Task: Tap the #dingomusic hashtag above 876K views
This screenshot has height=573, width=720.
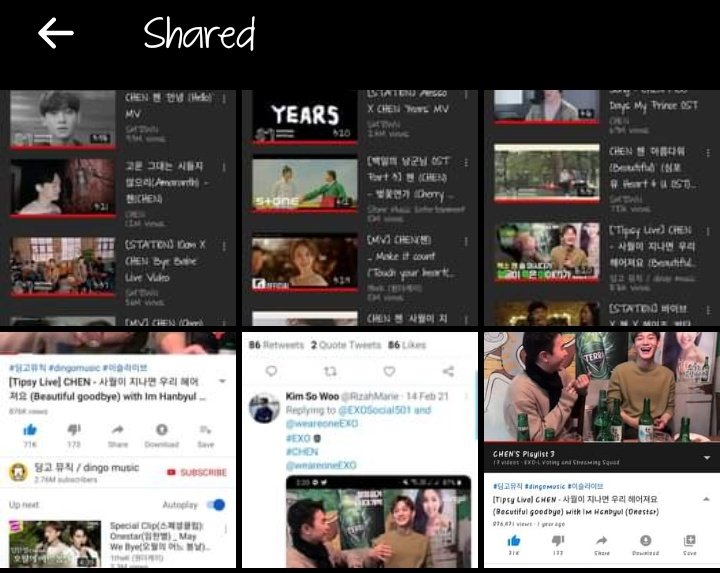Action: [x=74, y=368]
